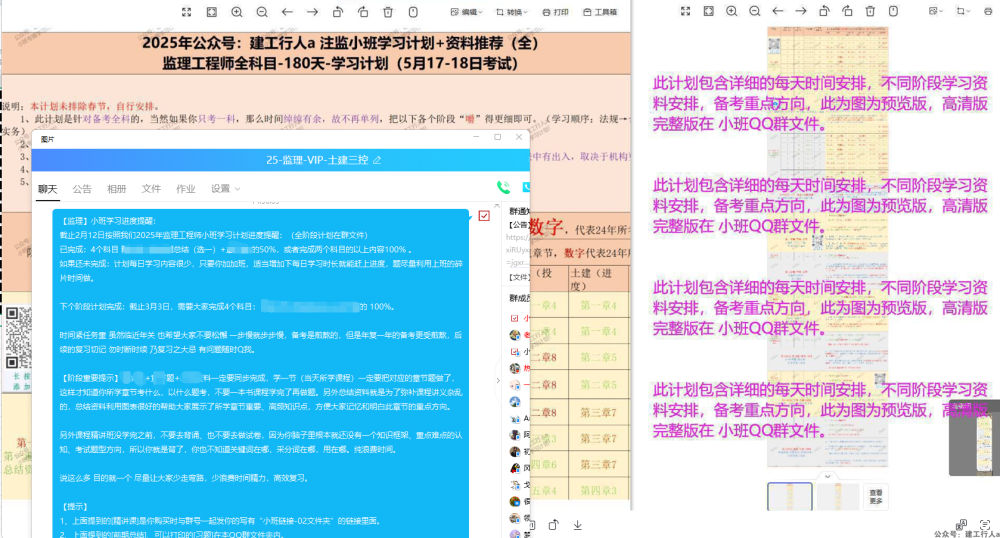
Task: Rotate image clockwise in left viewer
Action: coord(363,12)
